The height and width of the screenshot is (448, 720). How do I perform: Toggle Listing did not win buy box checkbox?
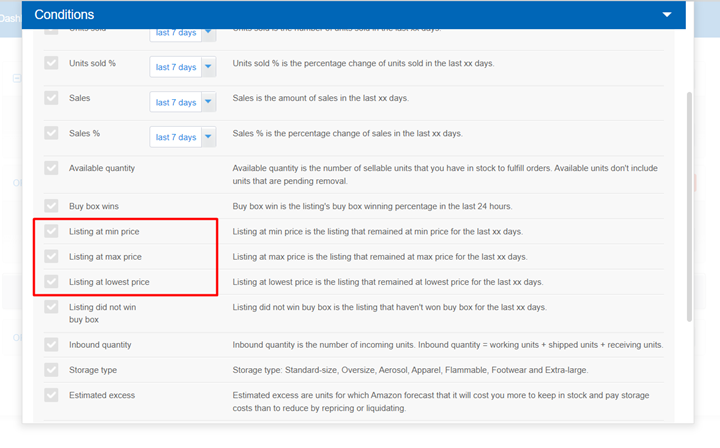click(x=51, y=307)
